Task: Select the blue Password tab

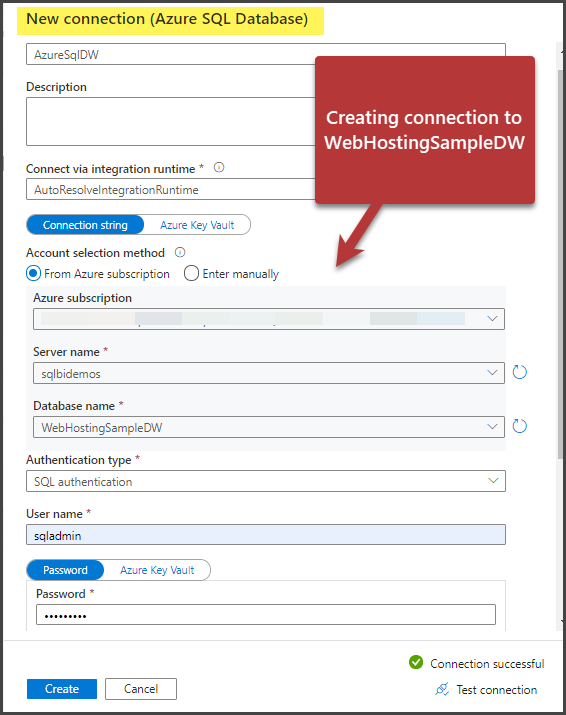Action: [65, 570]
